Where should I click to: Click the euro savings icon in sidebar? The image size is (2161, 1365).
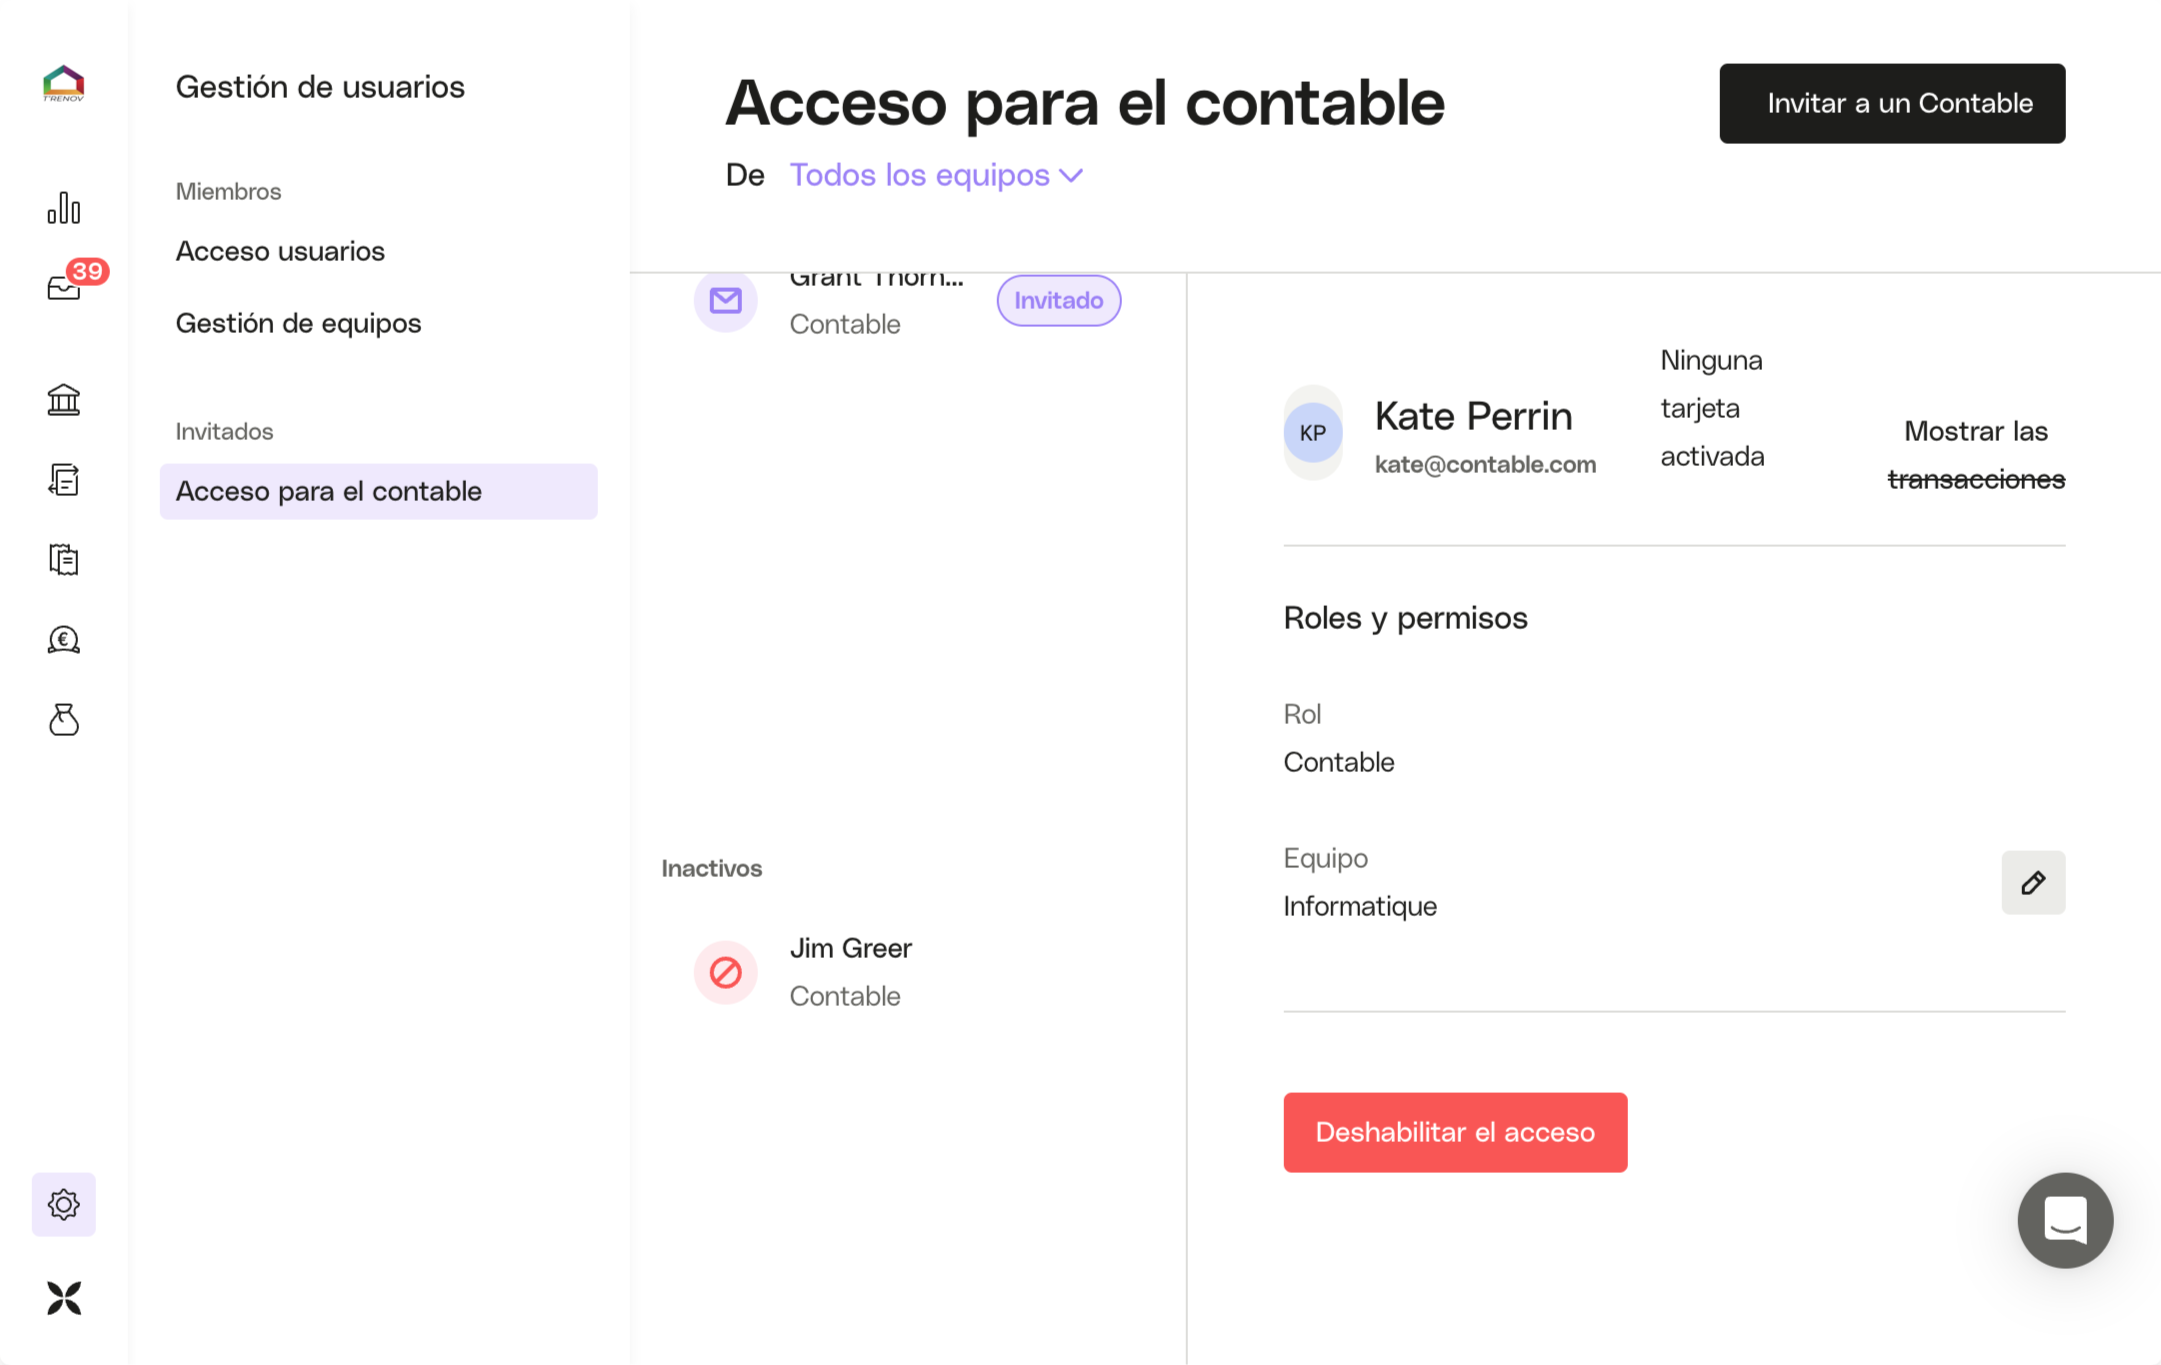[63, 640]
